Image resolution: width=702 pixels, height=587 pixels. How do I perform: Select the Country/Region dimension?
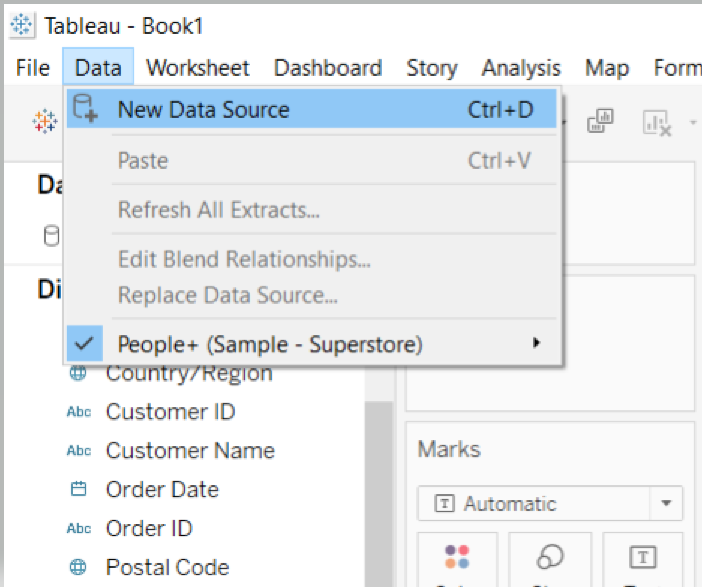click(189, 373)
